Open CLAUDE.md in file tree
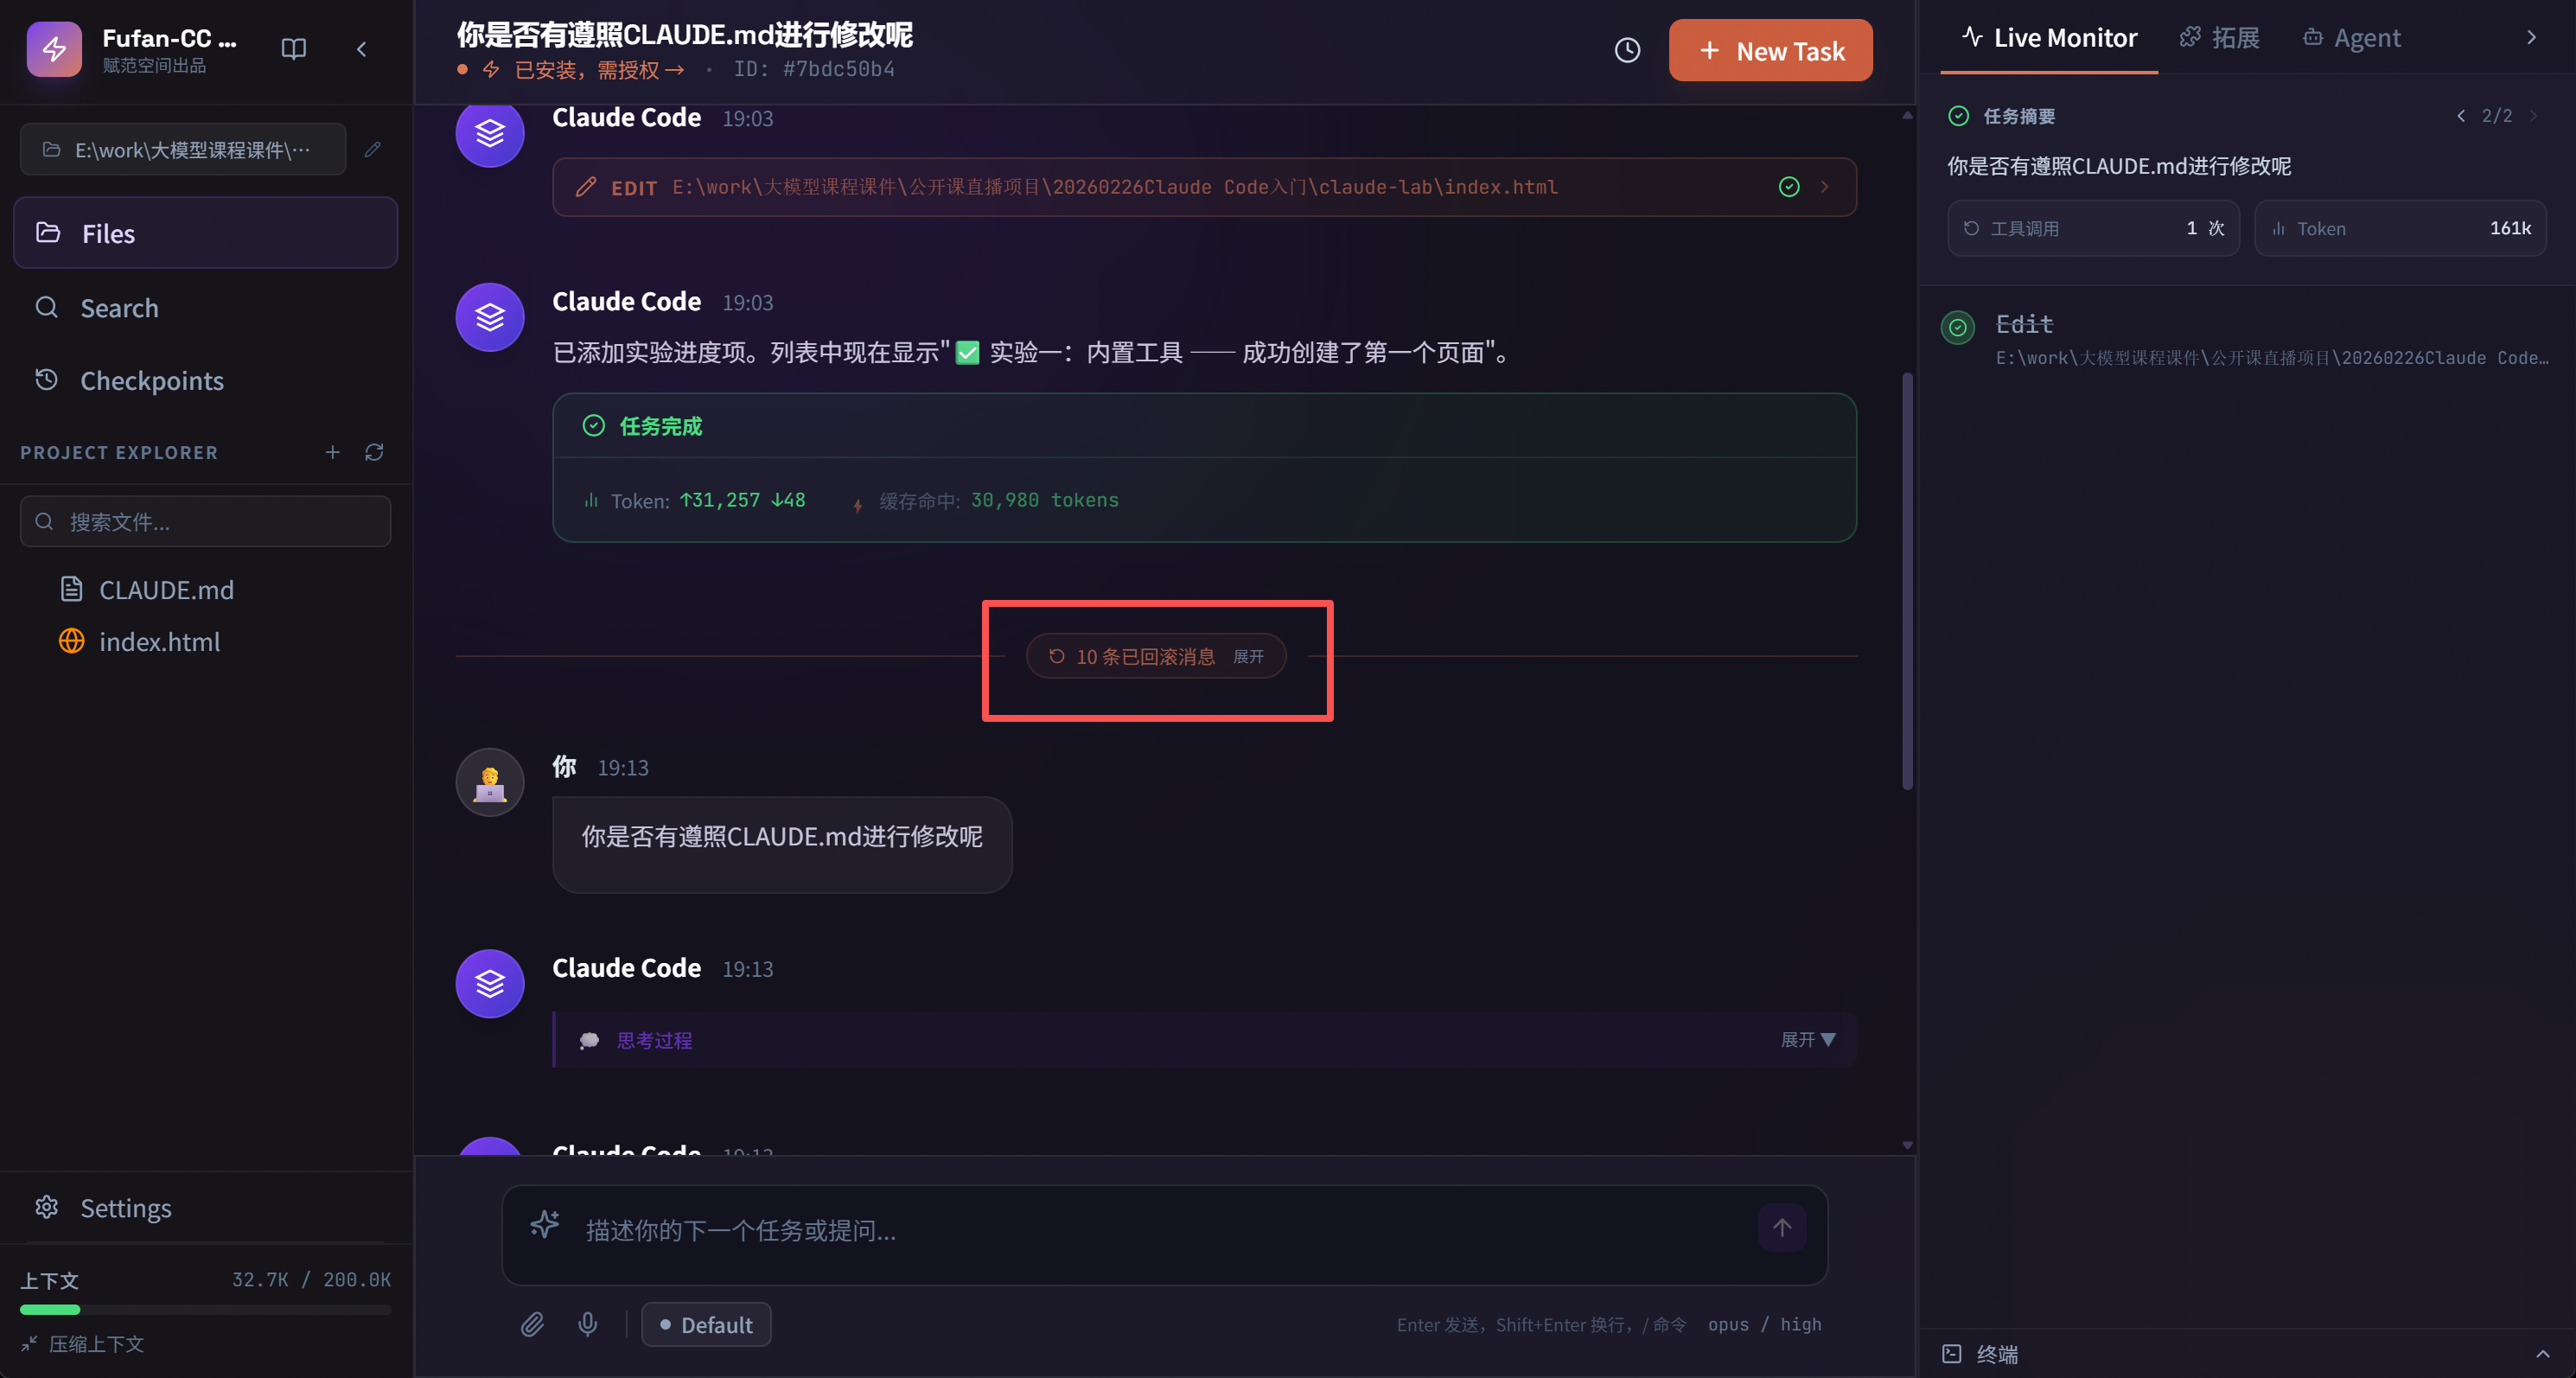Image resolution: width=2576 pixels, height=1378 pixels. coord(147,590)
